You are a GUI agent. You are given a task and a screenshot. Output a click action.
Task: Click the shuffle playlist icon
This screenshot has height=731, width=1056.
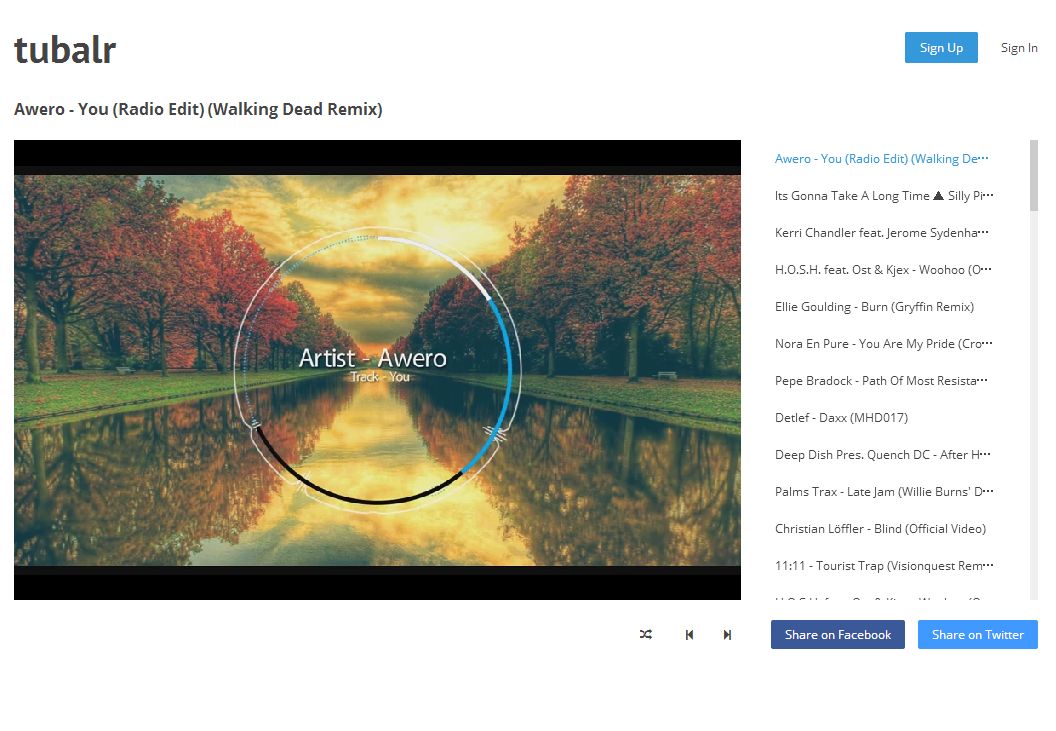pyautogui.click(x=645, y=635)
